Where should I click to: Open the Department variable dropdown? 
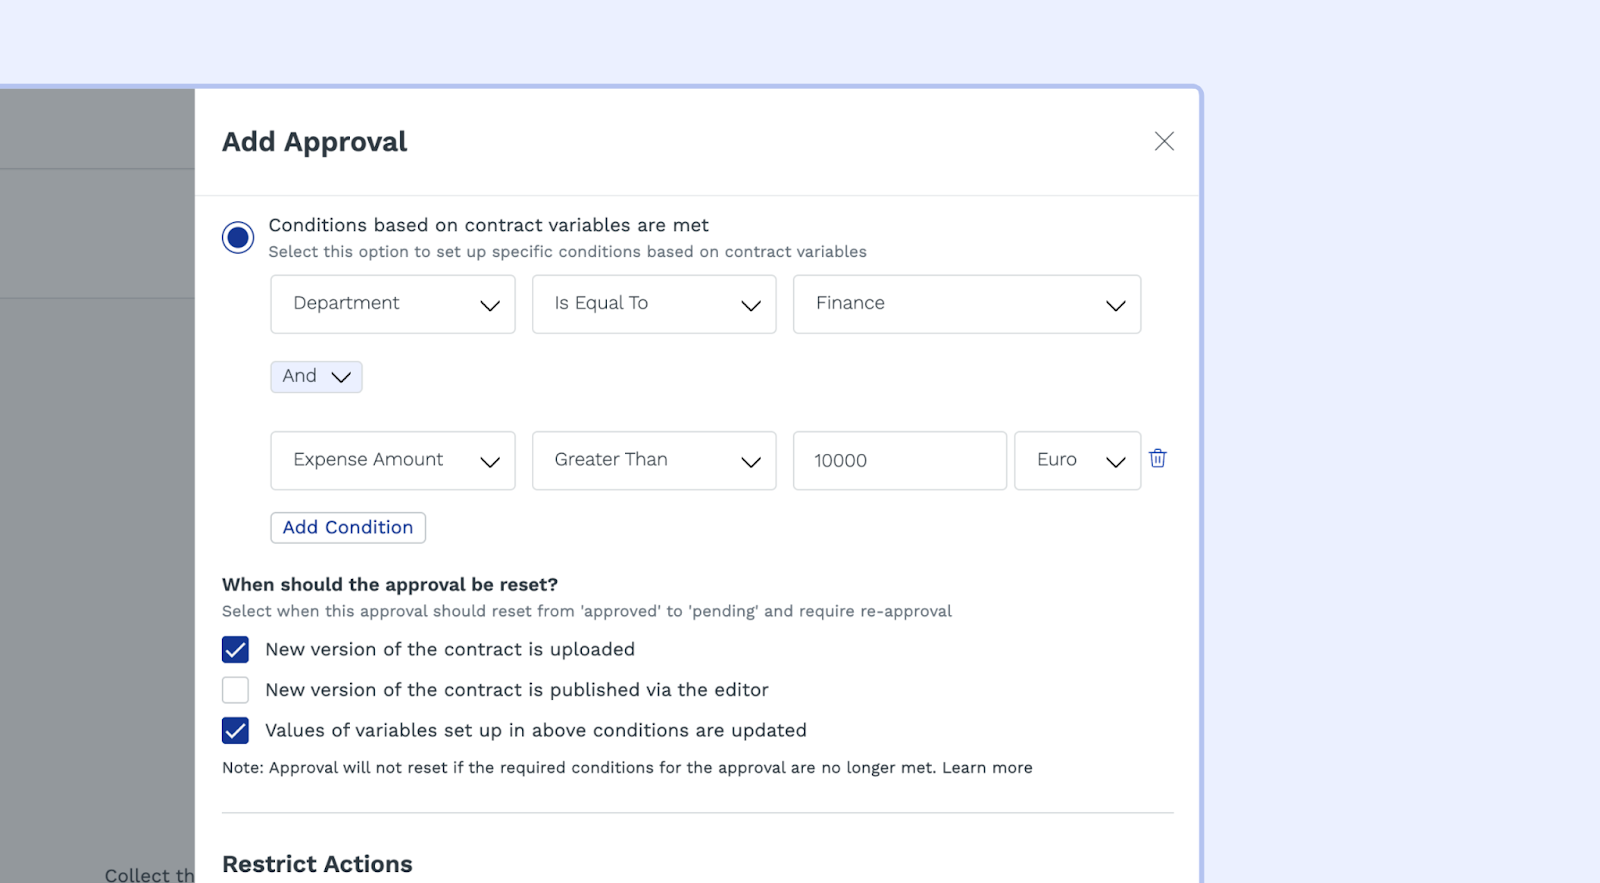tap(393, 304)
